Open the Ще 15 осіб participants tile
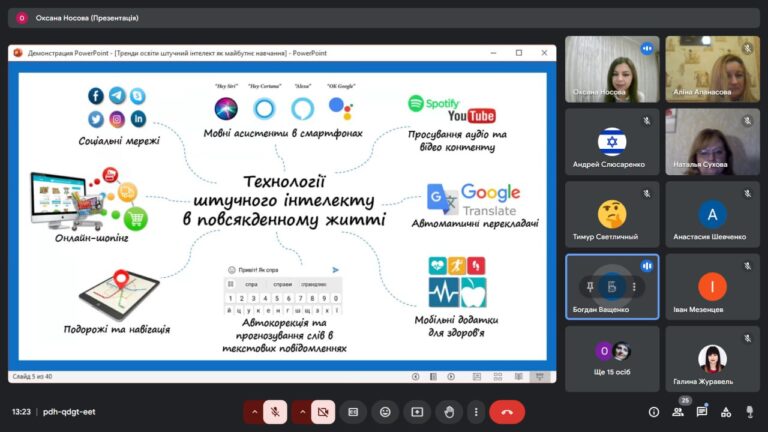Screen dimensions: 768x432 click(612, 359)
